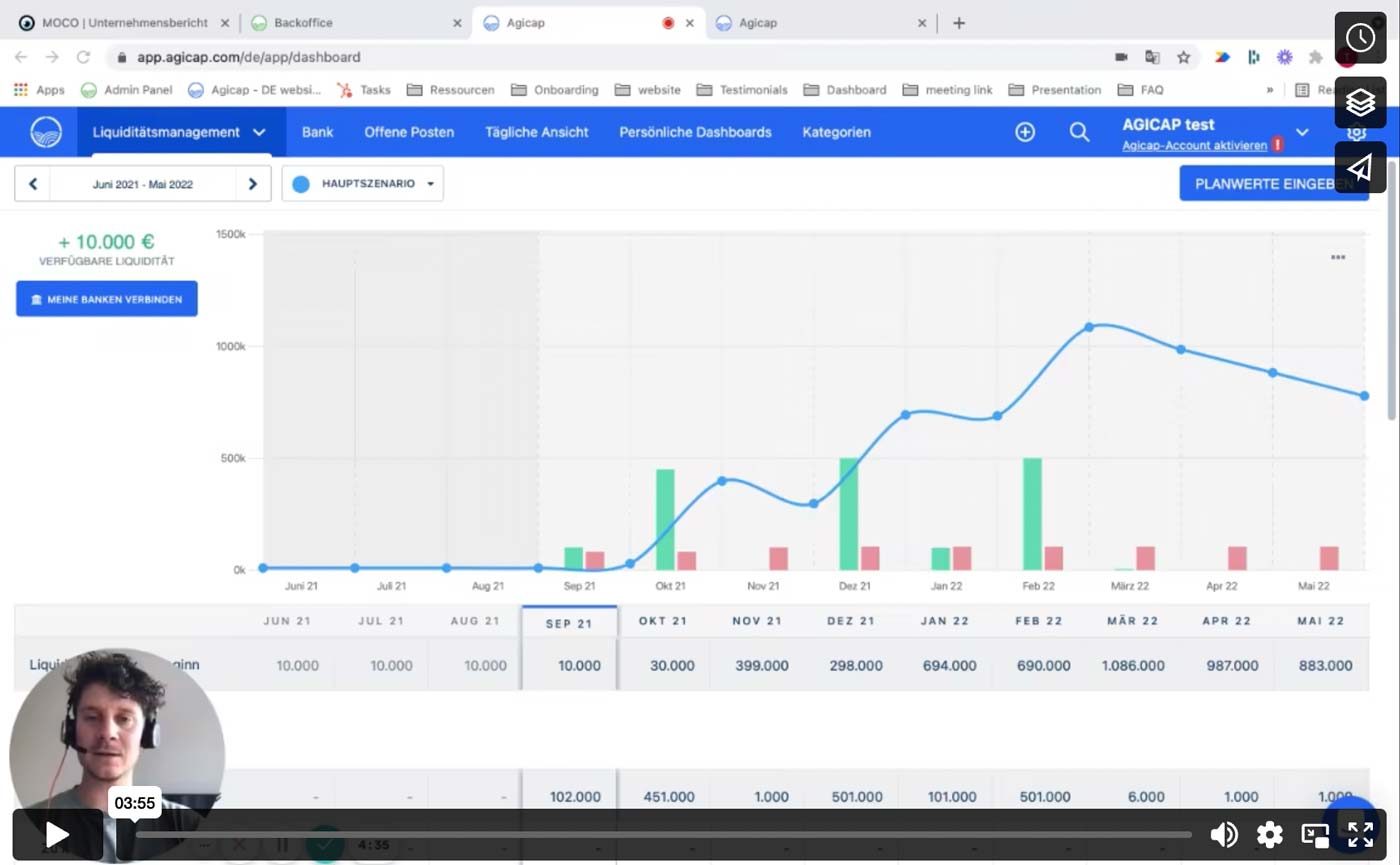Open Persönliche Dashboards
1400x865 pixels.
pyautogui.click(x=695, y=132)
